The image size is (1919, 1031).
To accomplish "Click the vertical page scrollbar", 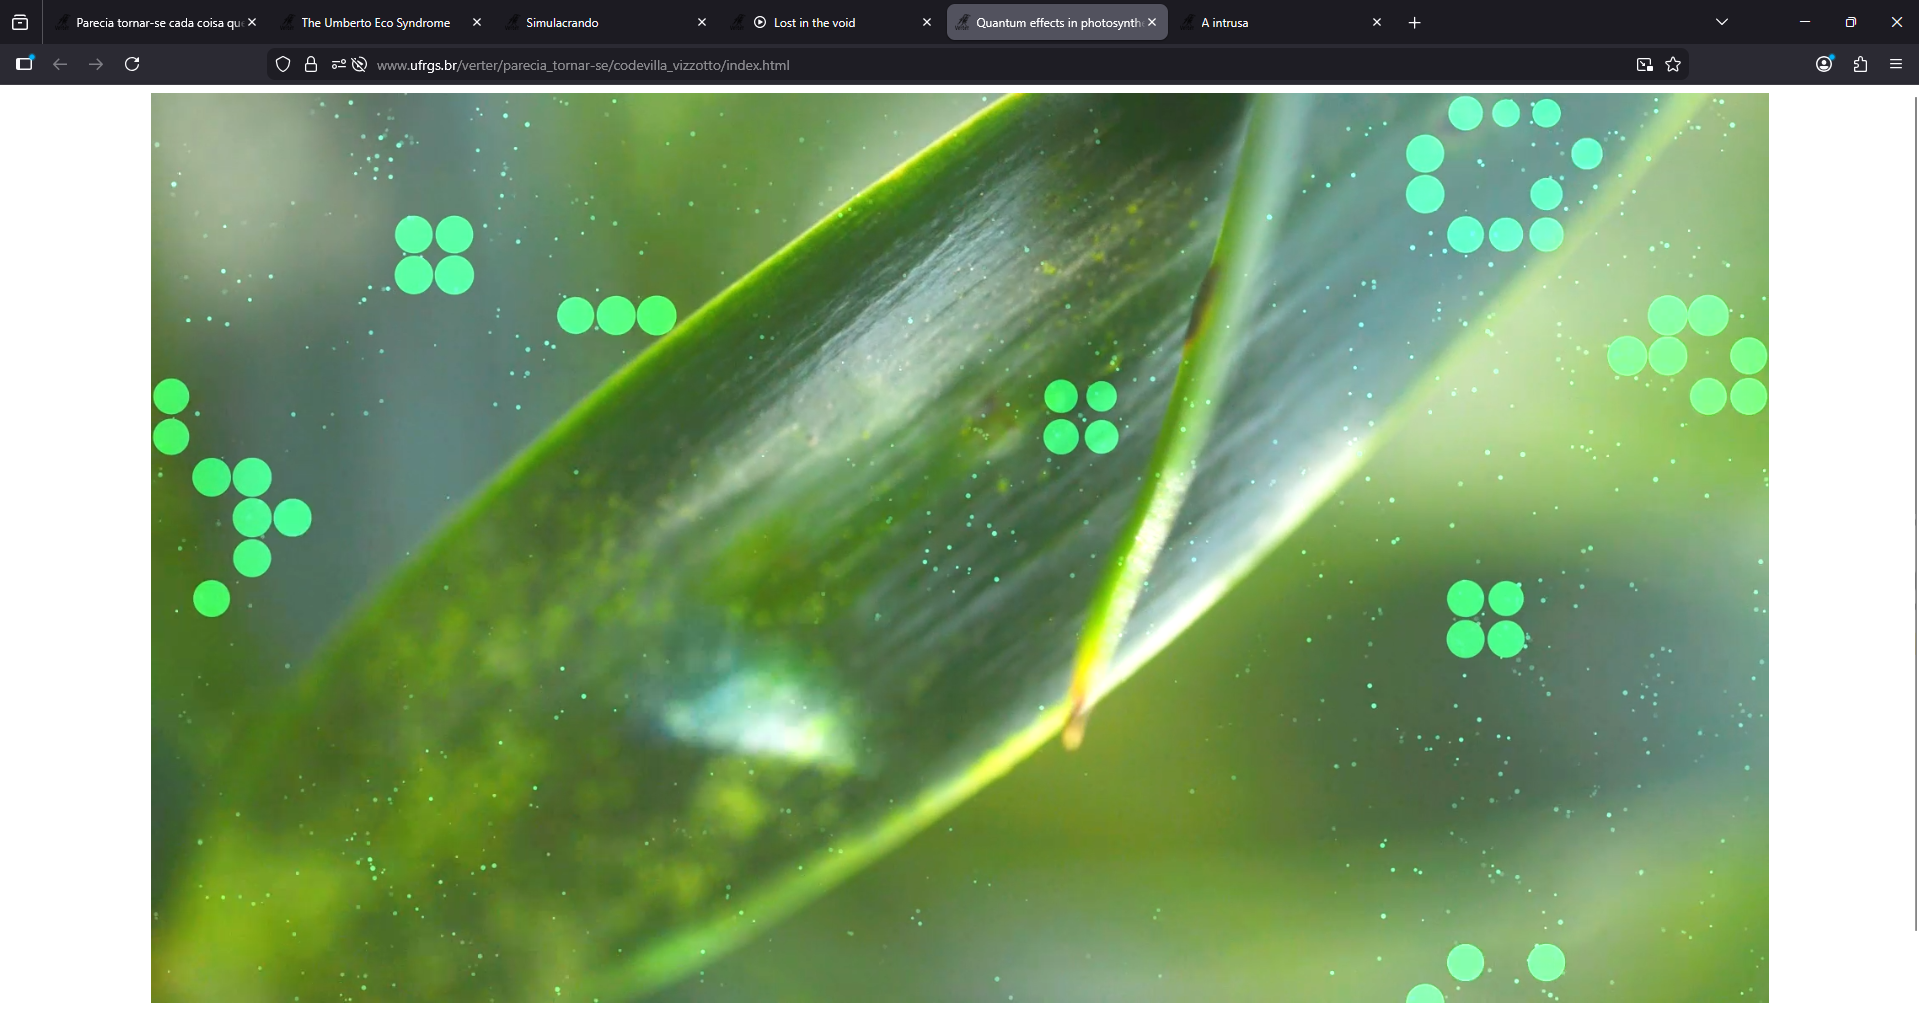I will click(x=1915, y=514).
